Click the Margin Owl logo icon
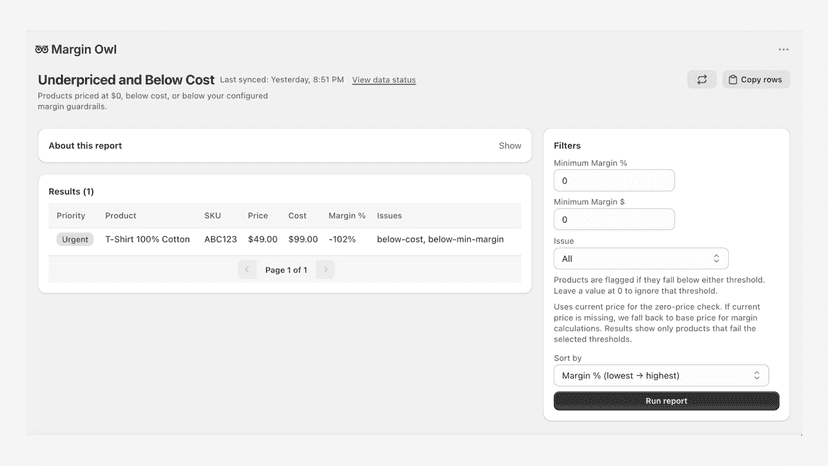Screen dimensions: 828x466 [42, 49]
